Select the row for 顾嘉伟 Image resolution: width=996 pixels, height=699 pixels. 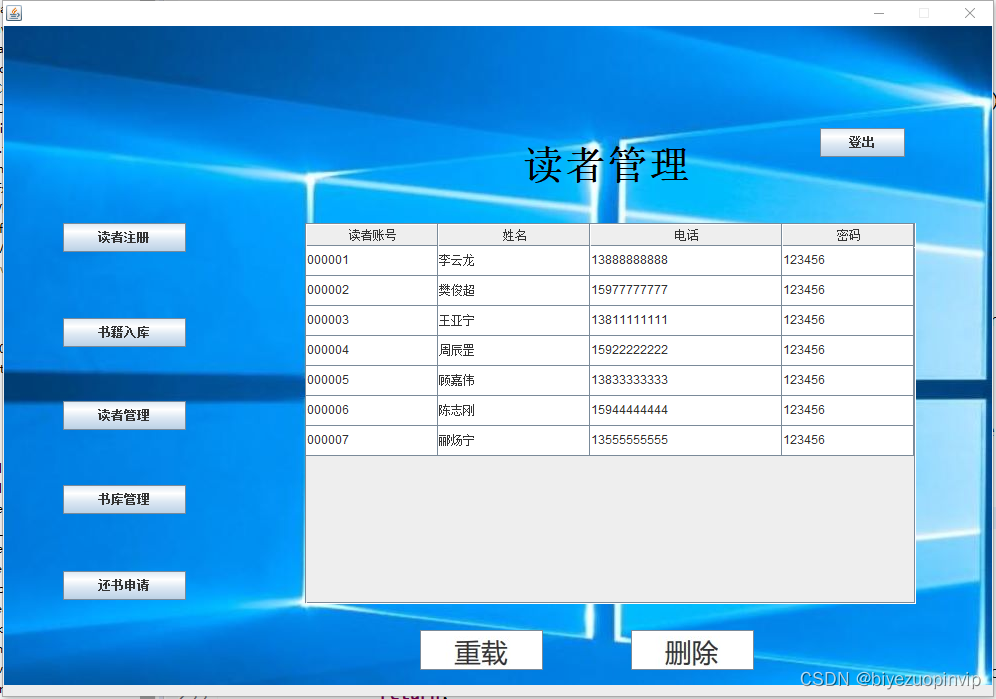coord(512,380)
